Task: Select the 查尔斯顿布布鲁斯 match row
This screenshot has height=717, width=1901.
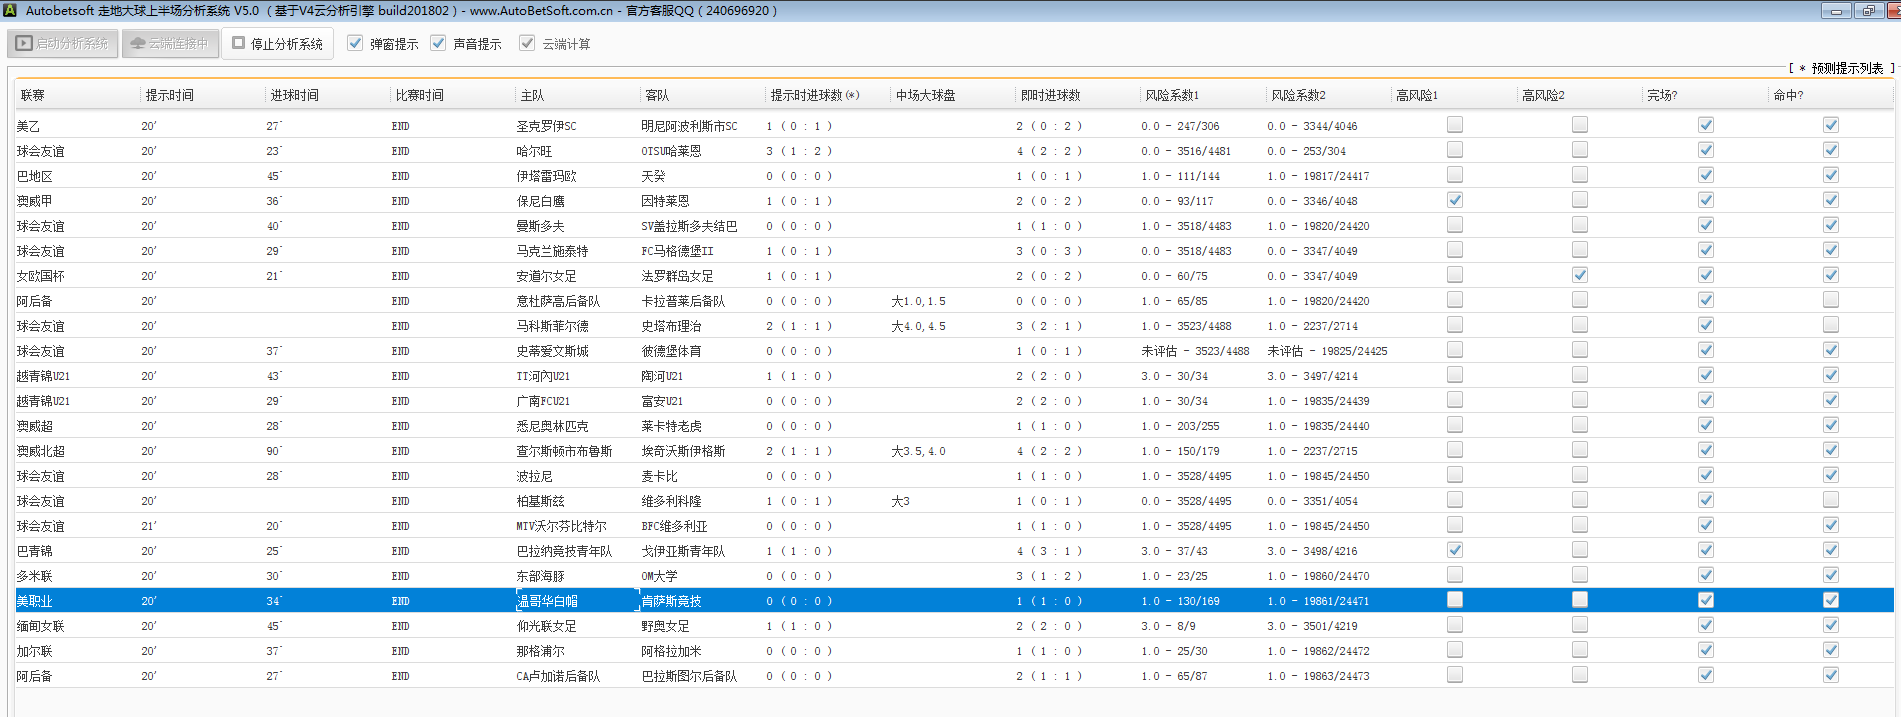Action: pos(564,451)
